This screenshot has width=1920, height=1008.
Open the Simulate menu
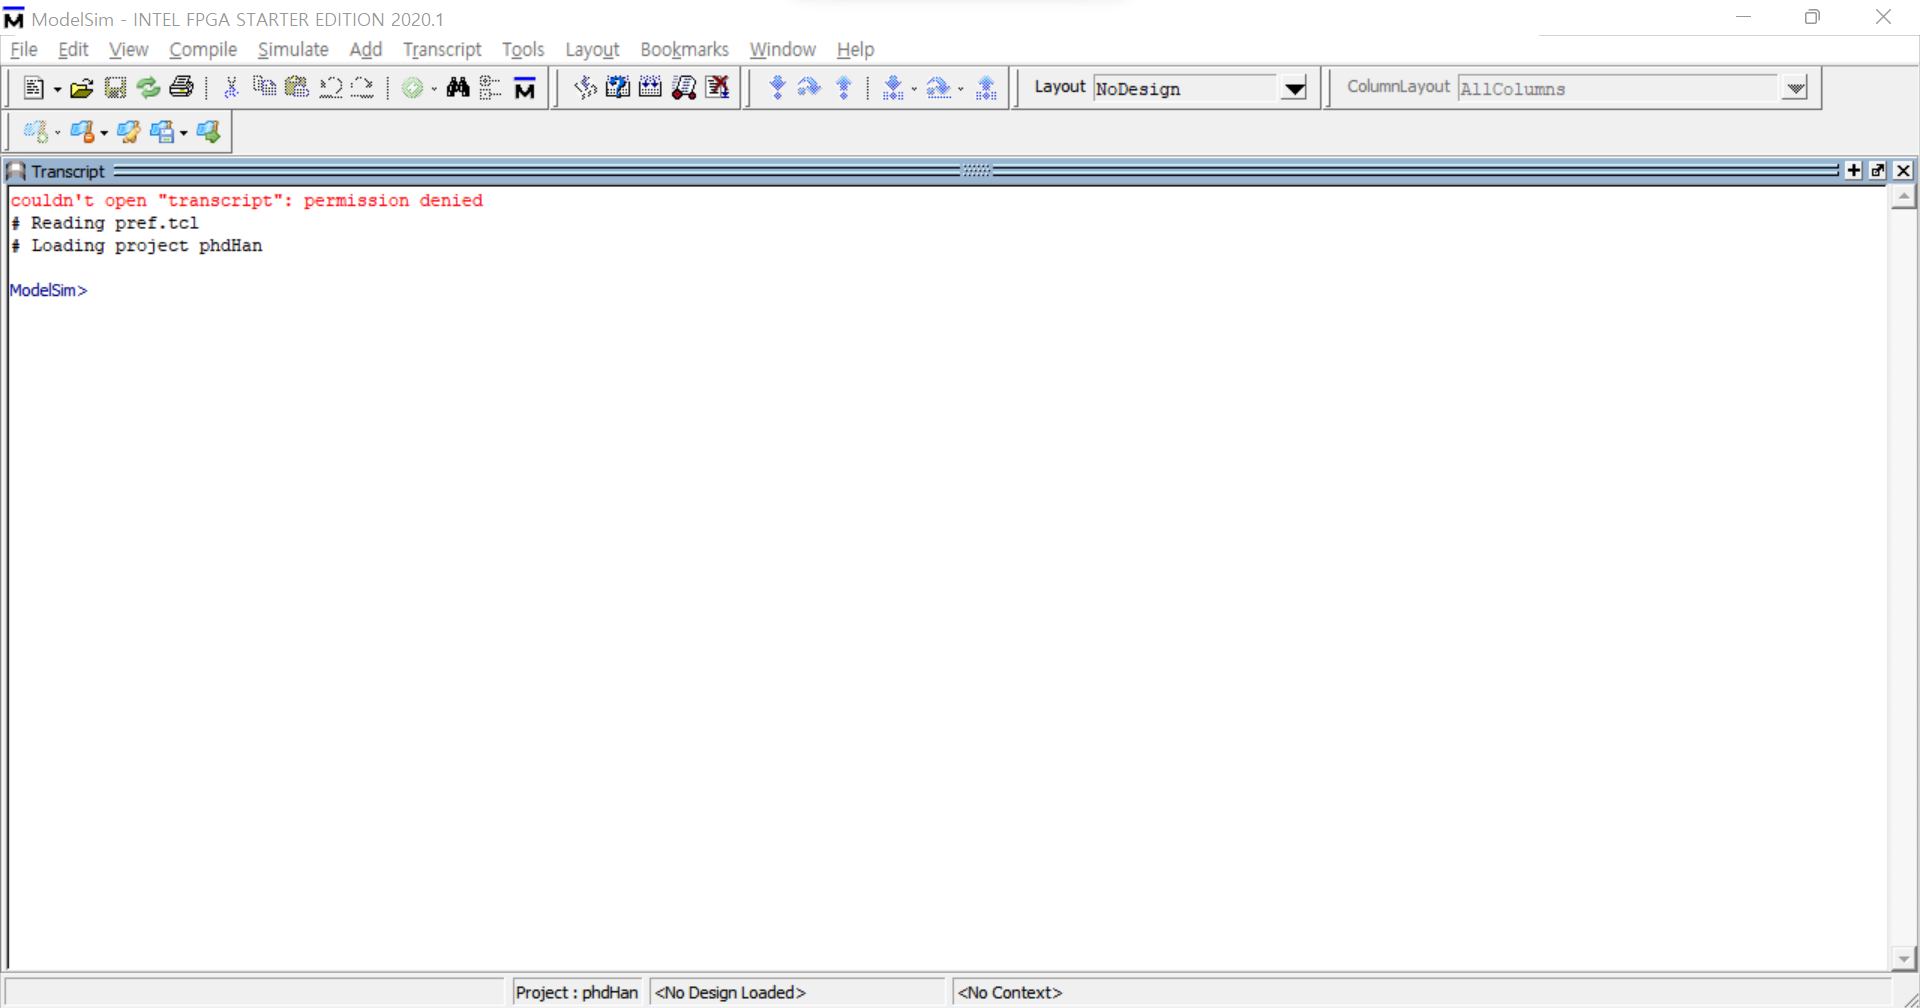(x=293, y=49)
